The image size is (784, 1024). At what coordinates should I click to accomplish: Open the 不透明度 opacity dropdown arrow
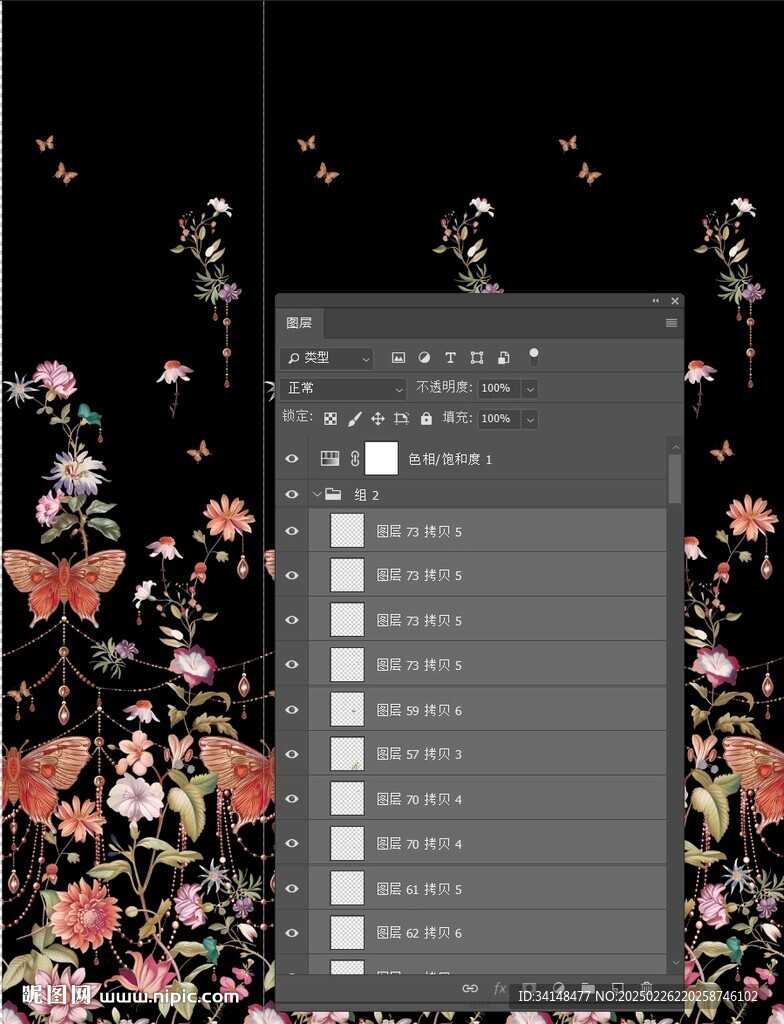click(530, 388)
